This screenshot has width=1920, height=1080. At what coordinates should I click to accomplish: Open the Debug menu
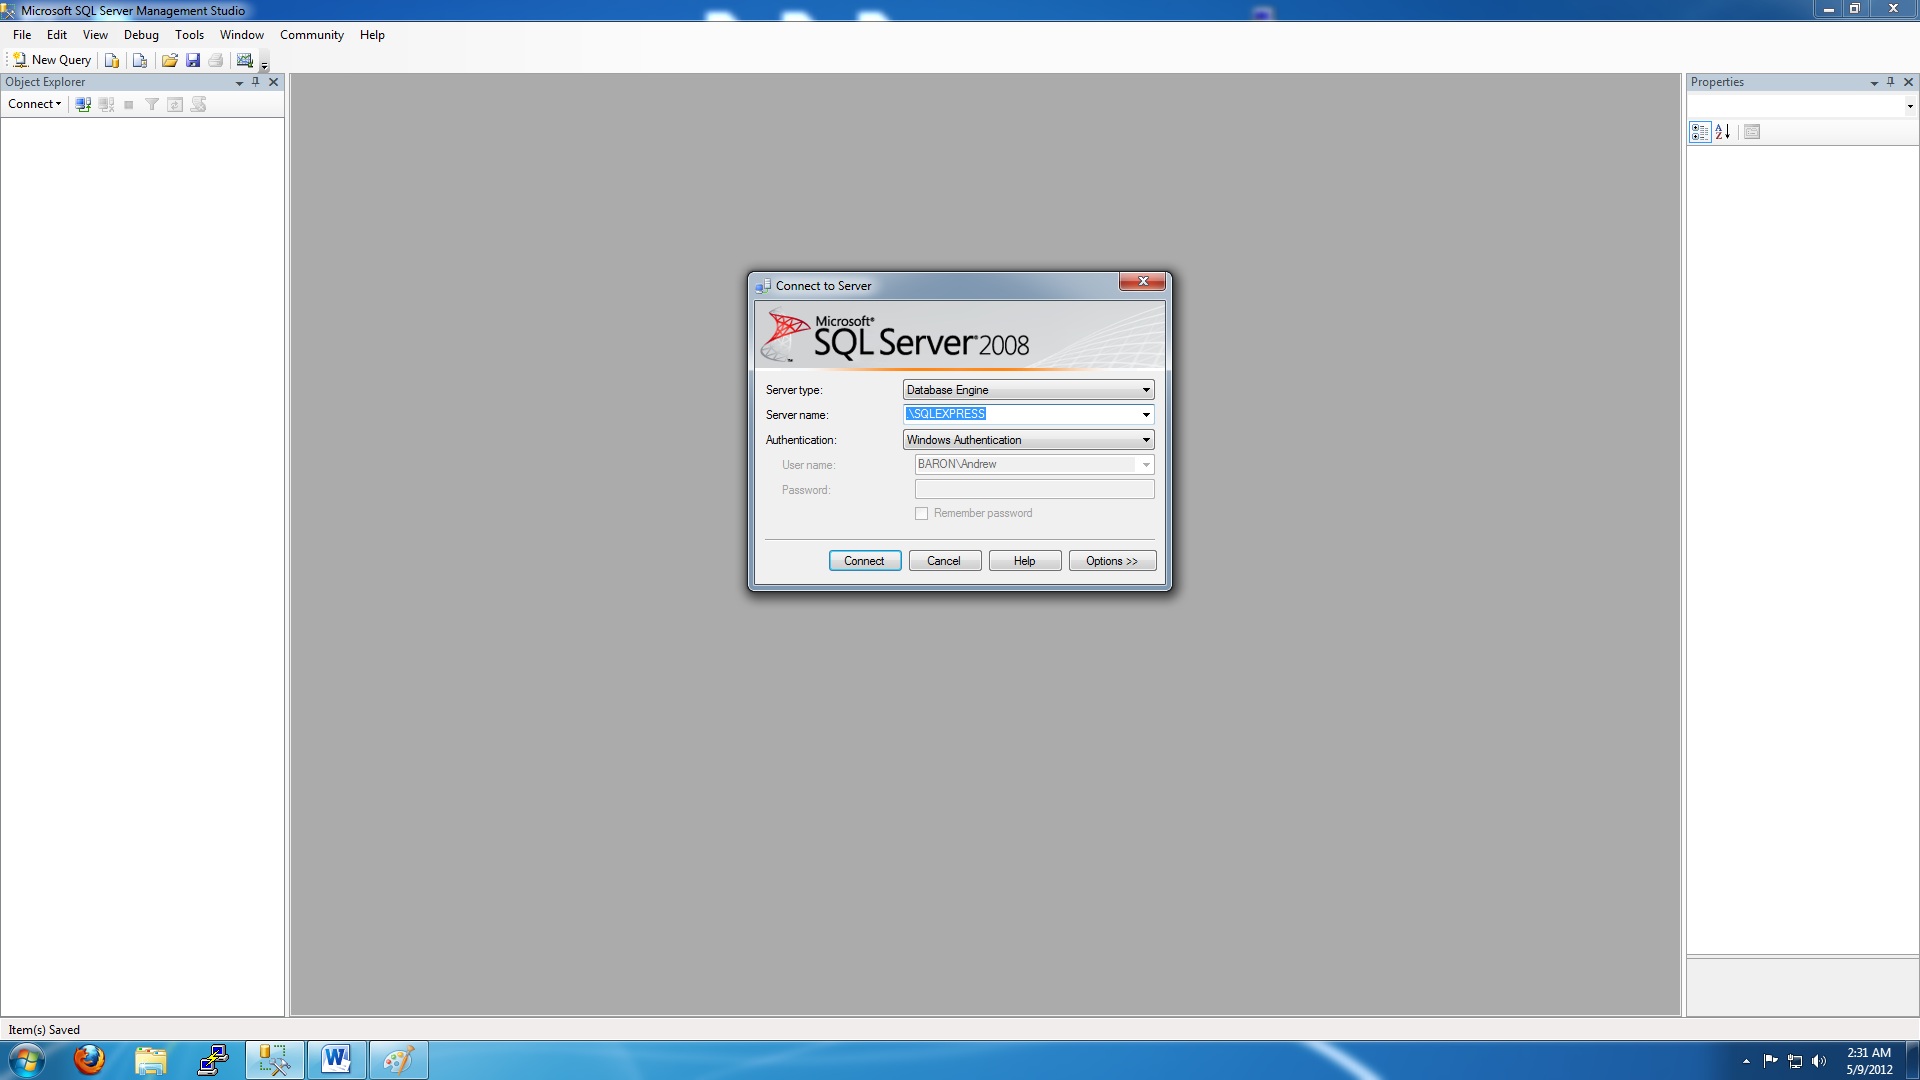(x=141, y=35)
